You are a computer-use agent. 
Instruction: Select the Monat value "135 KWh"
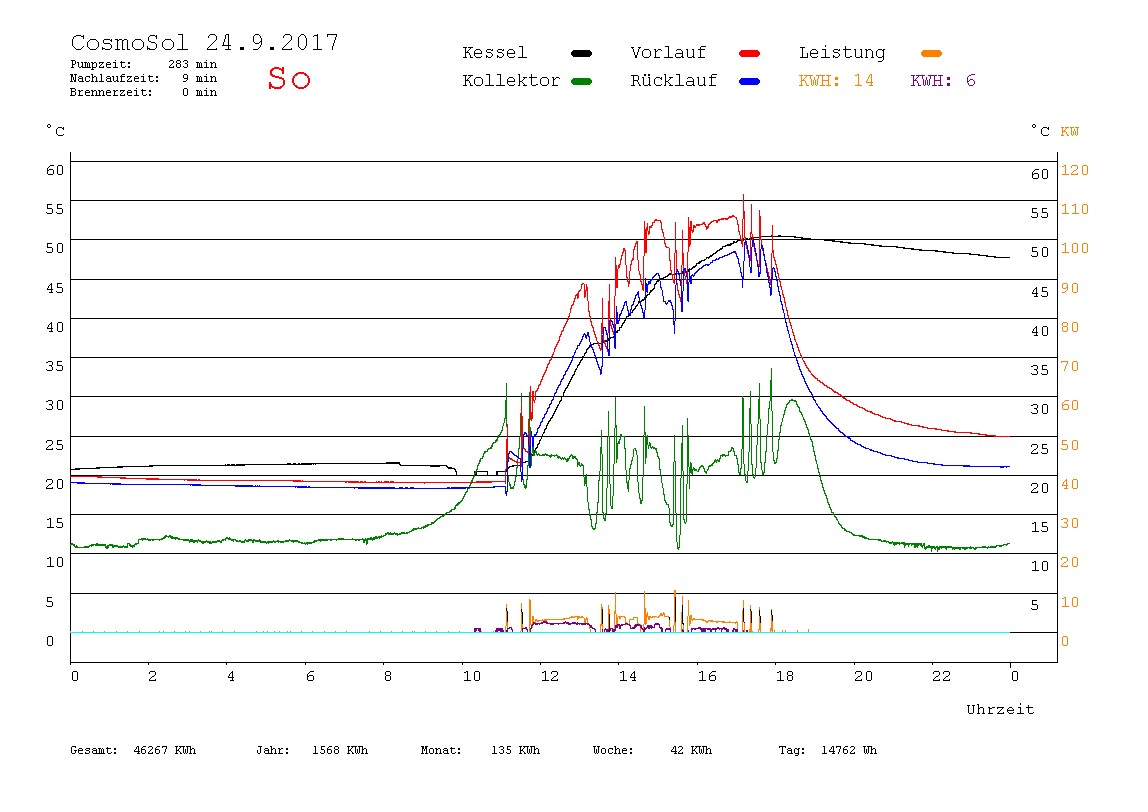pyautogui.click(x=515, y=750)
